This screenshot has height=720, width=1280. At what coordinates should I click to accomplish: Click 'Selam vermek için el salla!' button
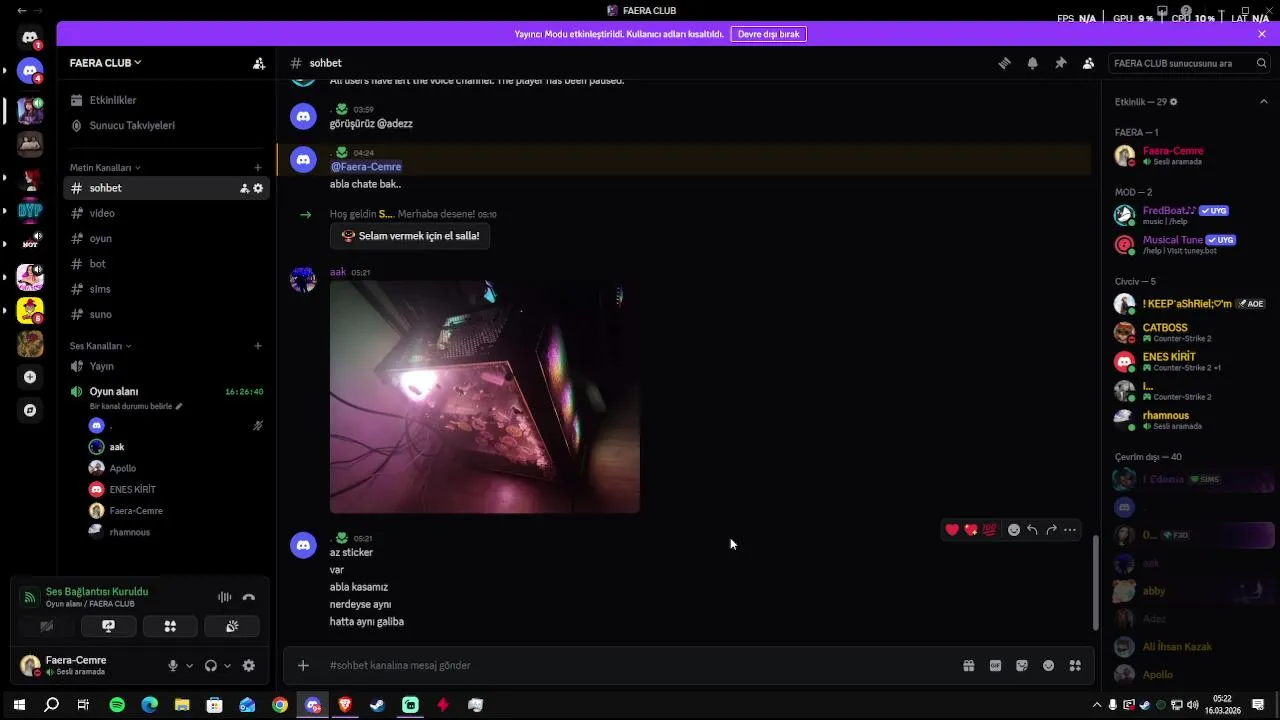coord(410,236)
